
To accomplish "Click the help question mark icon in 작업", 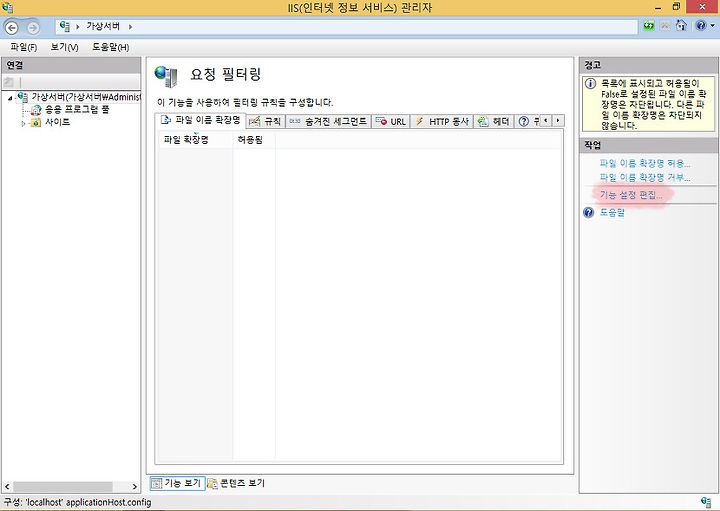I will point(589,212).
